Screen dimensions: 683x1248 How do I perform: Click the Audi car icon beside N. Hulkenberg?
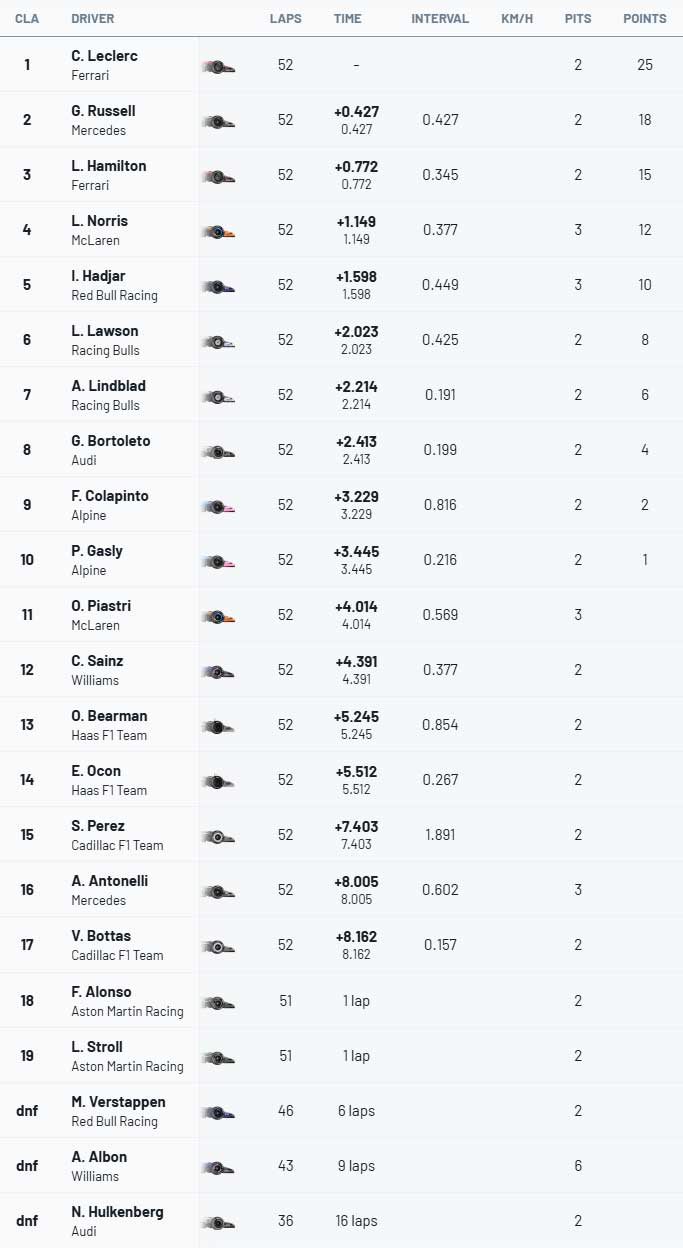point(219,1221)
